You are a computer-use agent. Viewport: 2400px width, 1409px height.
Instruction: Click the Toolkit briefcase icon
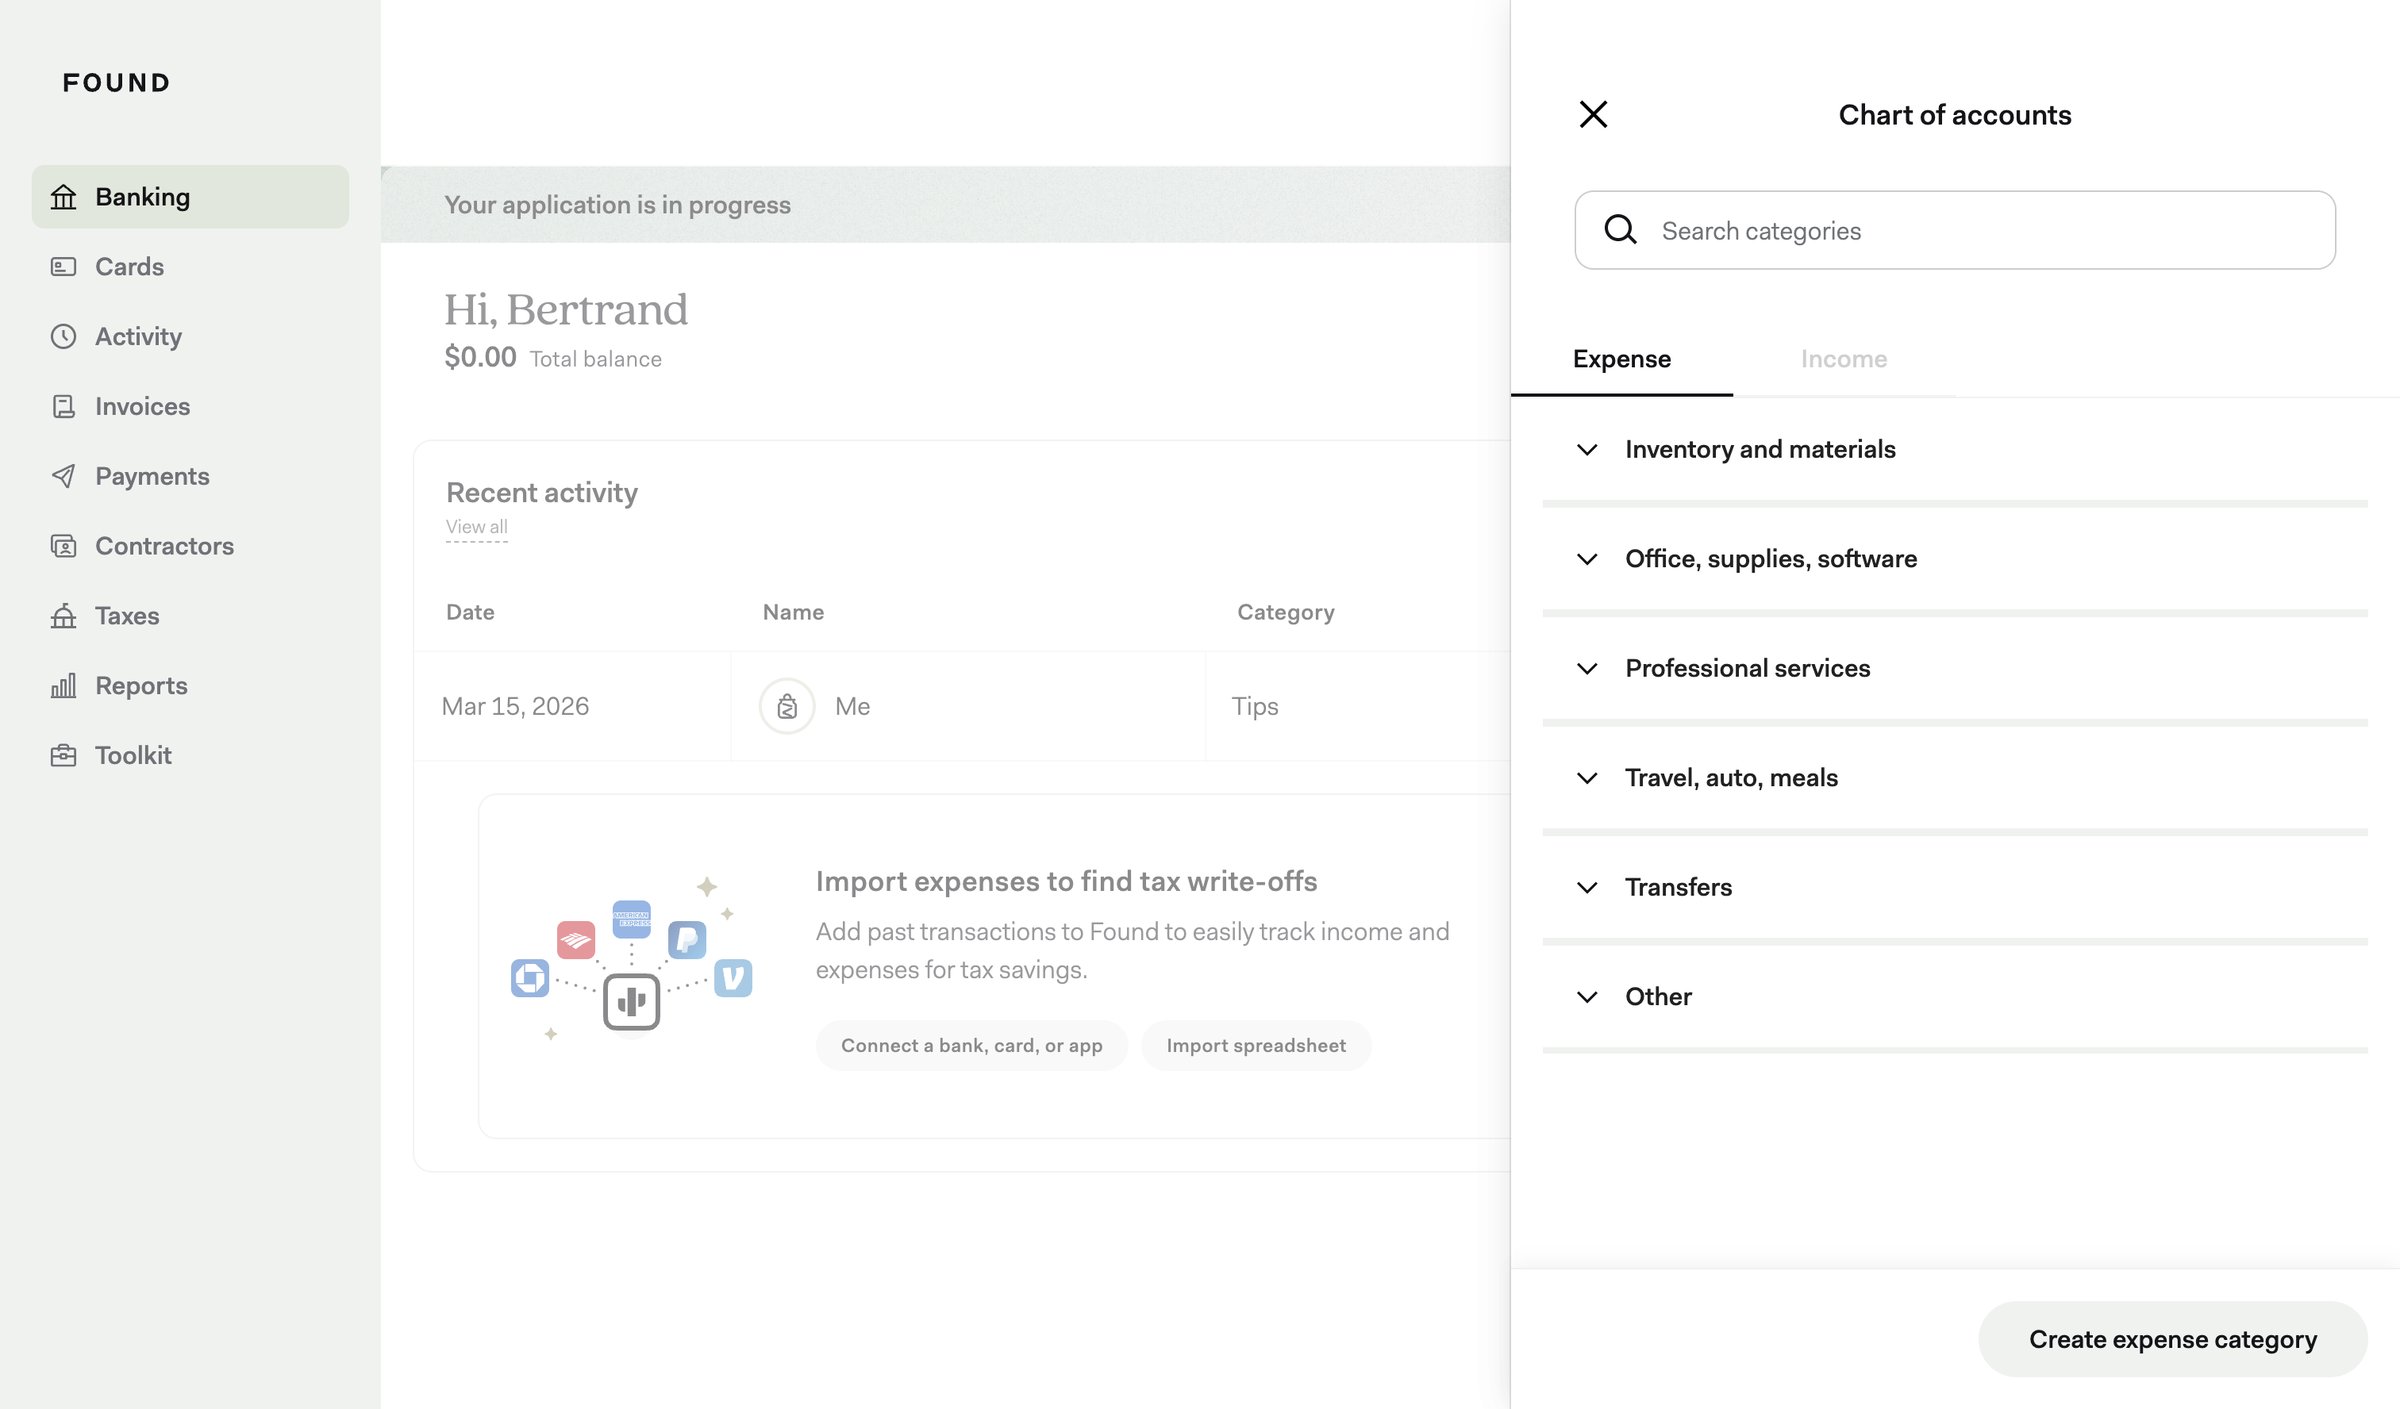pyautogui.click(x=63, y=755)
